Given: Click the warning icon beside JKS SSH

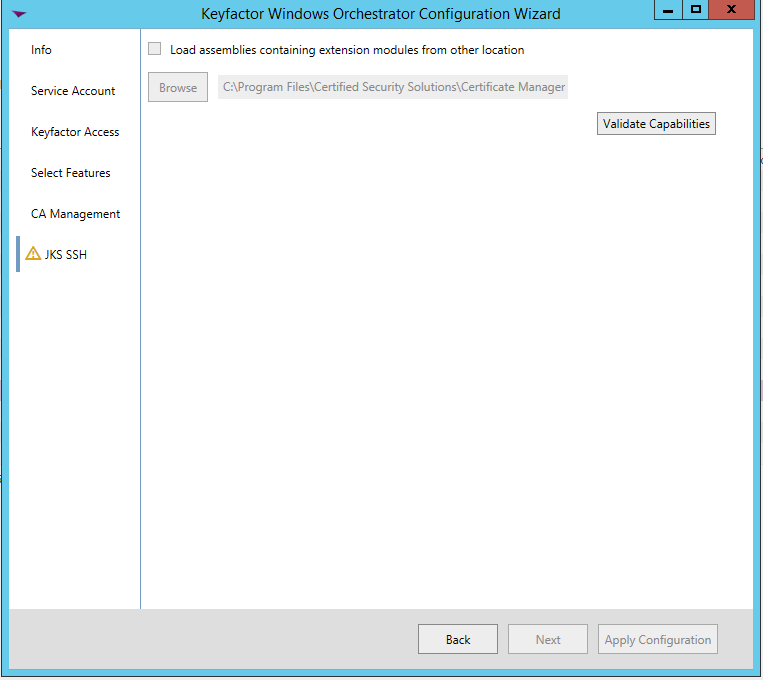Looking at the screenshot, I should (33, 254).
